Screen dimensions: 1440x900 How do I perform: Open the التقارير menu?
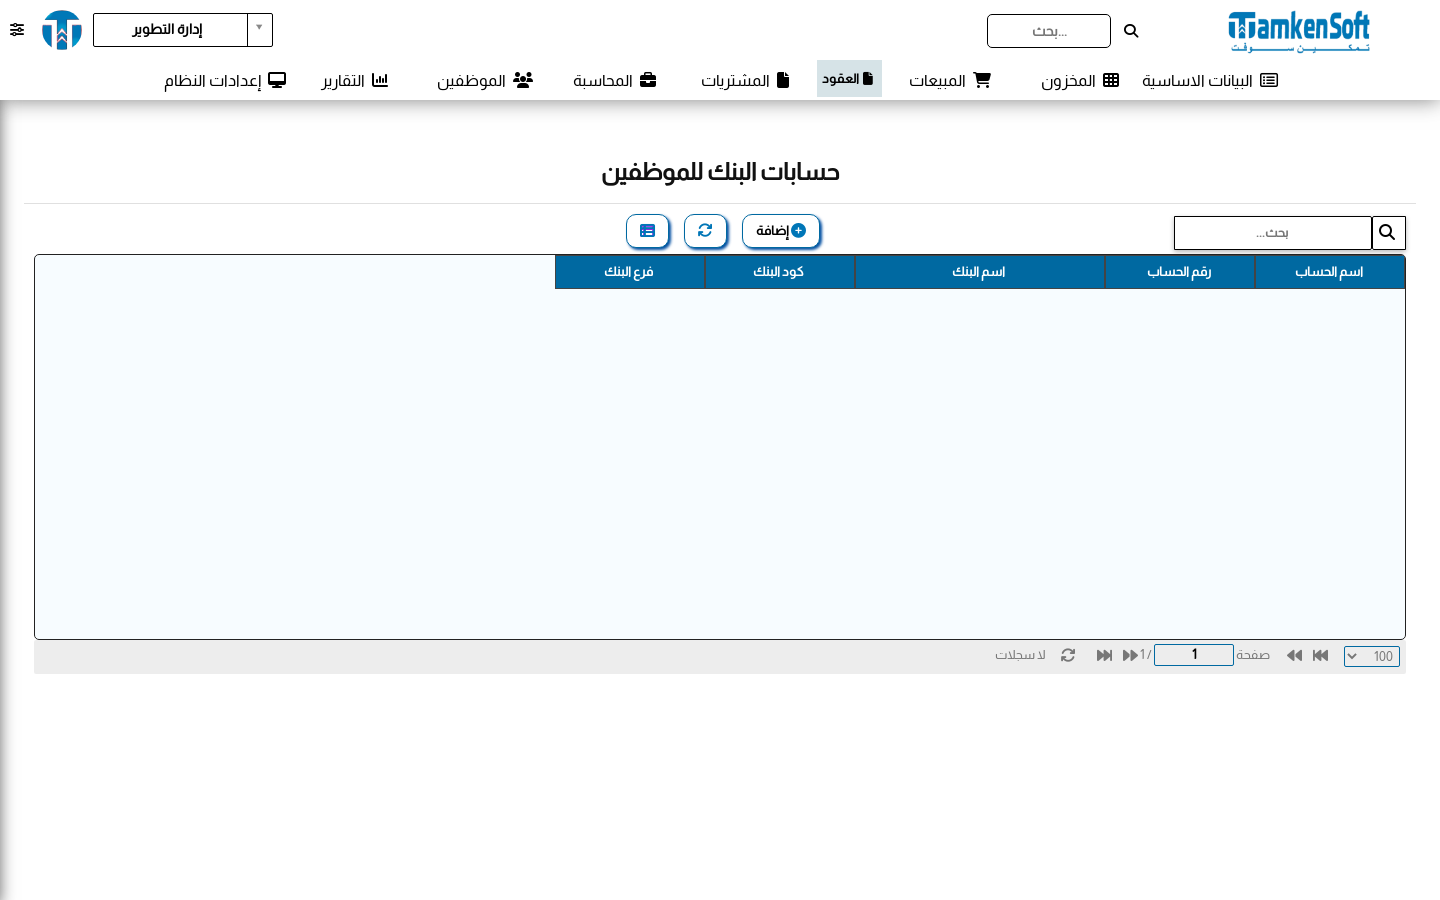(x=354, y=80)
